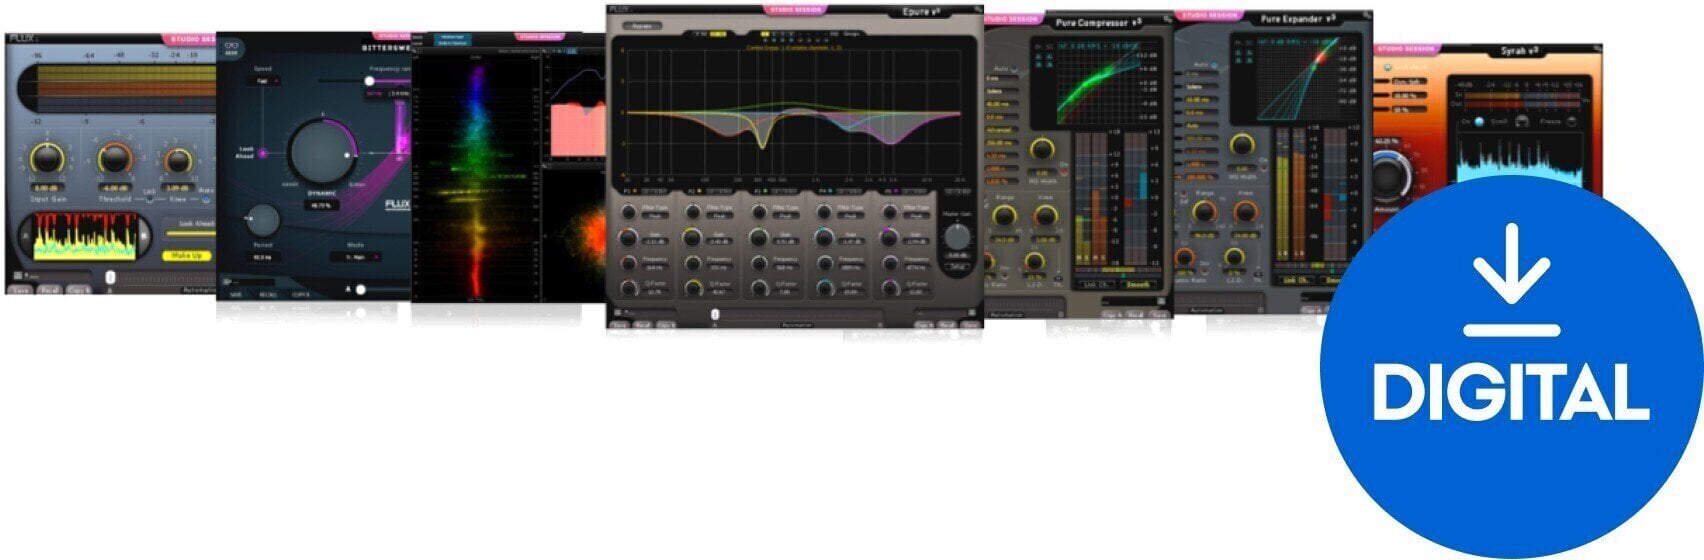Click the L.I.D. knob in Pure Compressor
The image size is (1704, 560).
1035,263
